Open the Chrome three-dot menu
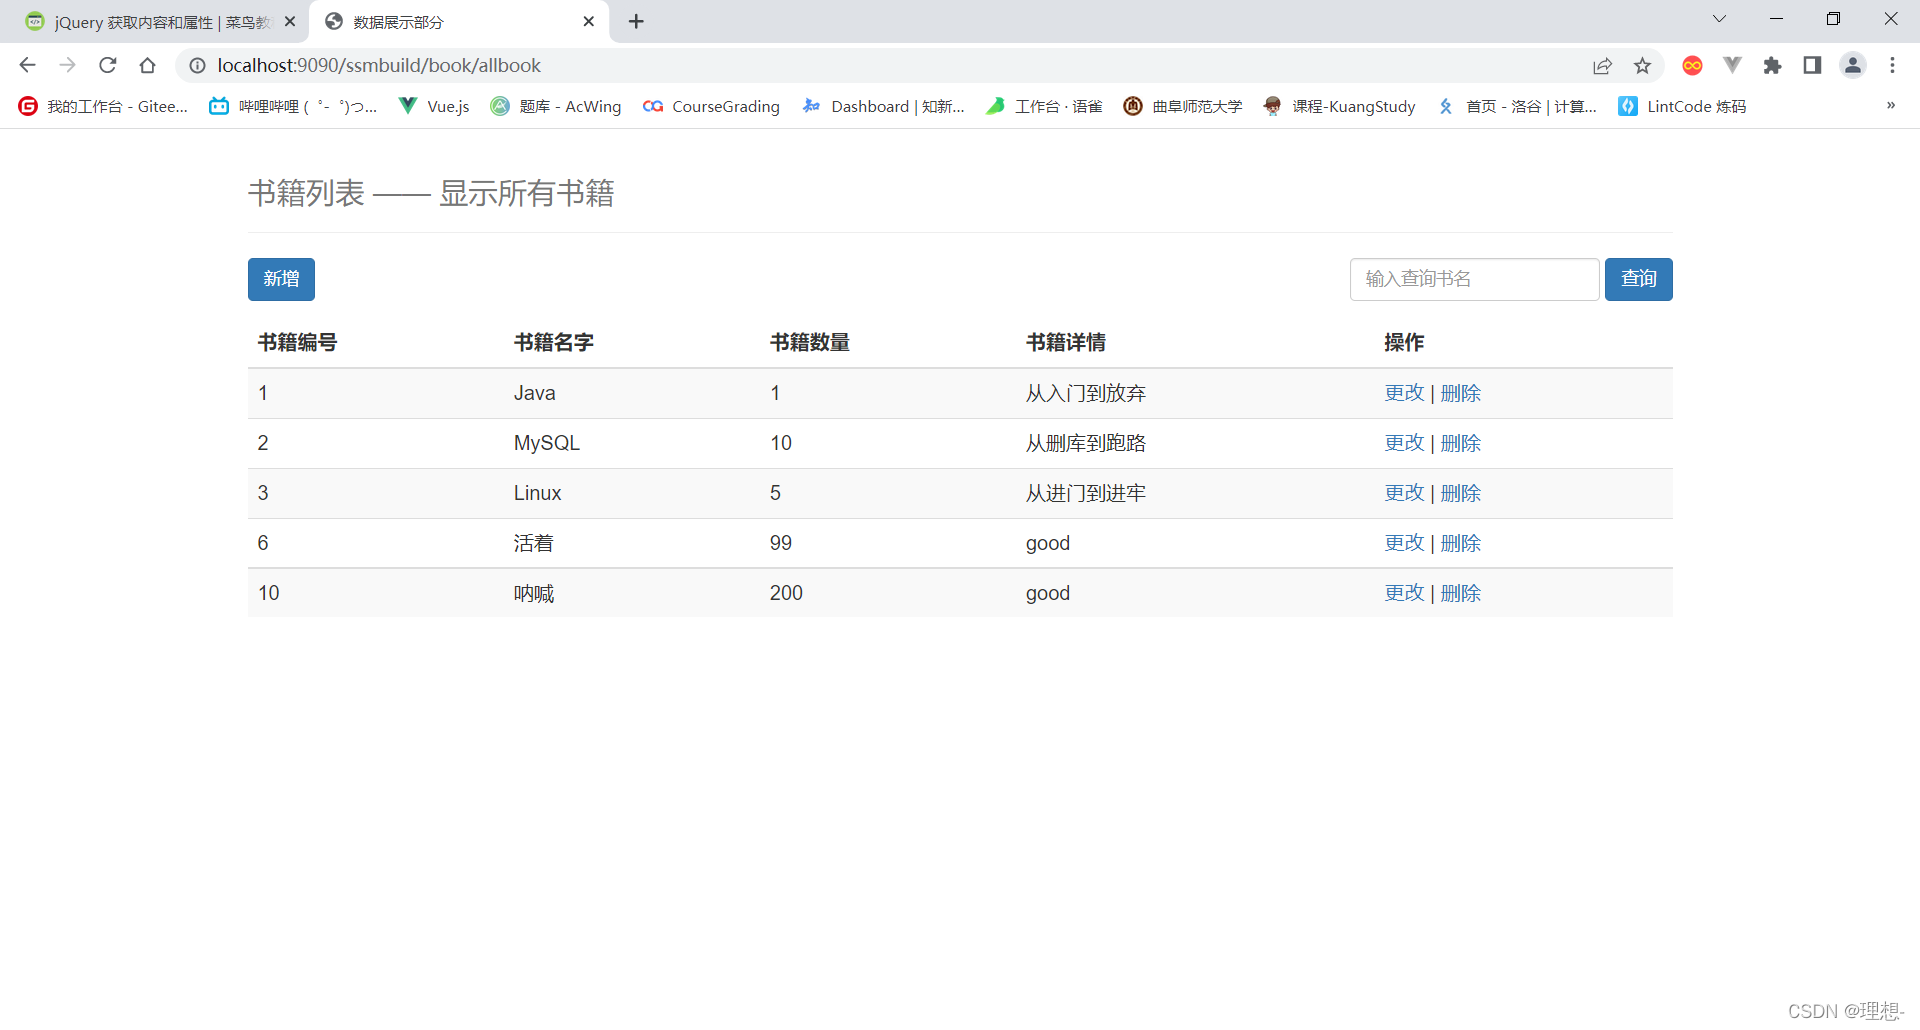This screenshot has height=1030, width=1920. pyautogui.click(x=1892, y=65)
